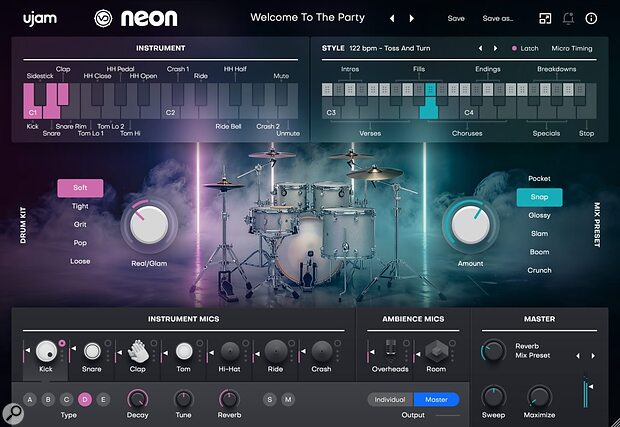Choose Kick type A

(30, 399)
